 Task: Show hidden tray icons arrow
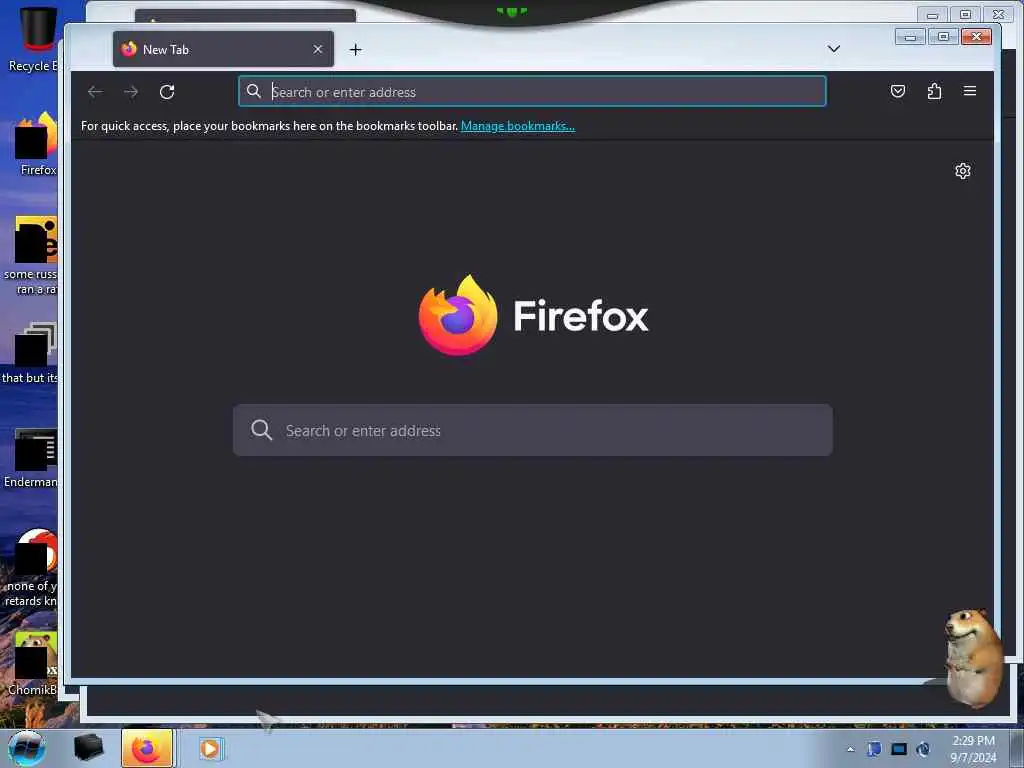tap(850, 749)
